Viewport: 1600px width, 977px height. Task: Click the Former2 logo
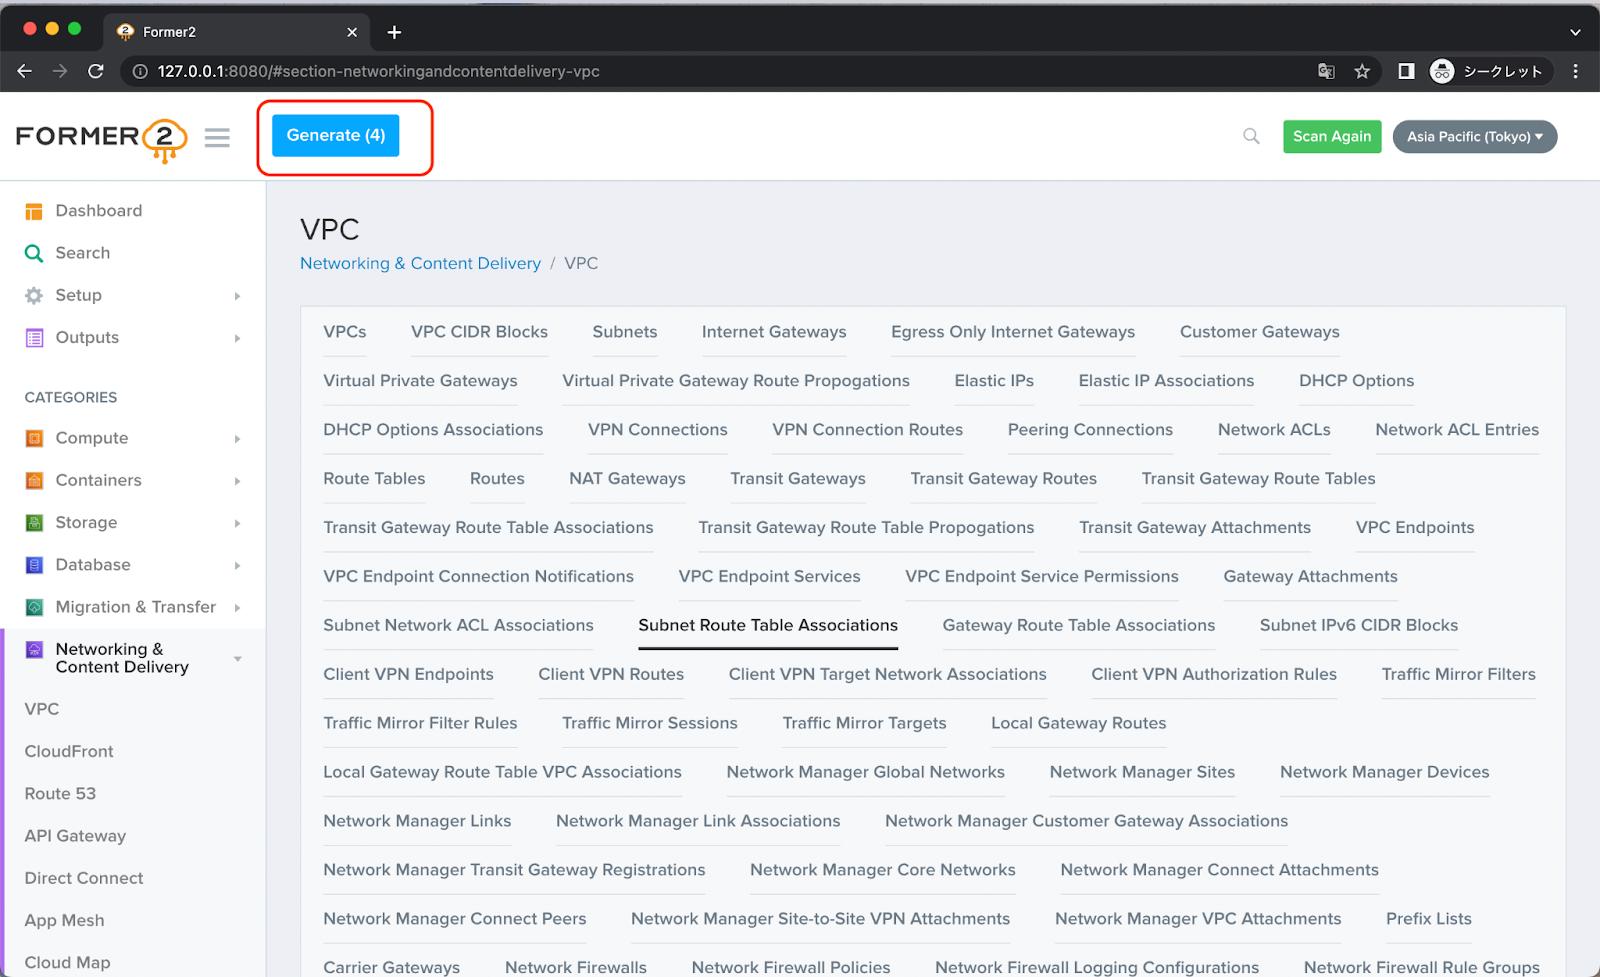pos(100,137)
